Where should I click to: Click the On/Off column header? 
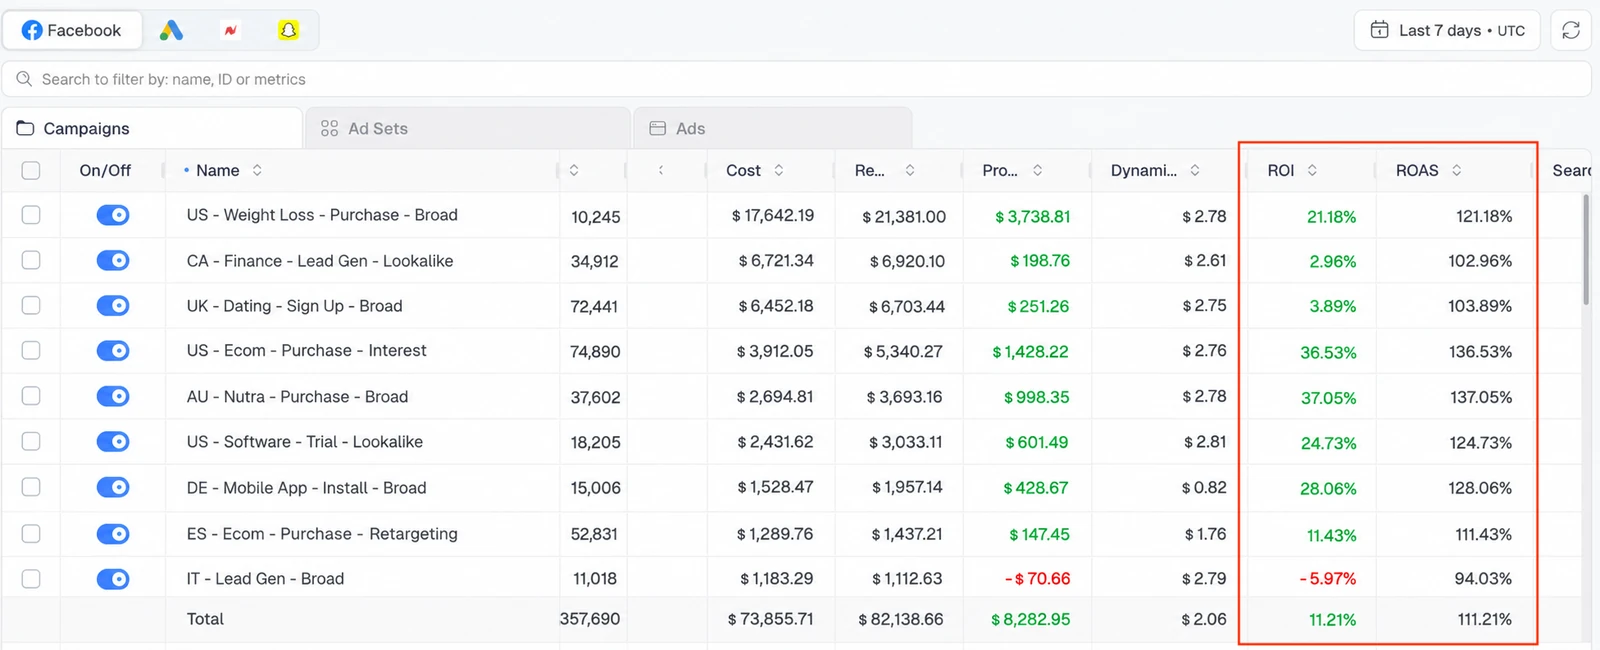(105, 170)
